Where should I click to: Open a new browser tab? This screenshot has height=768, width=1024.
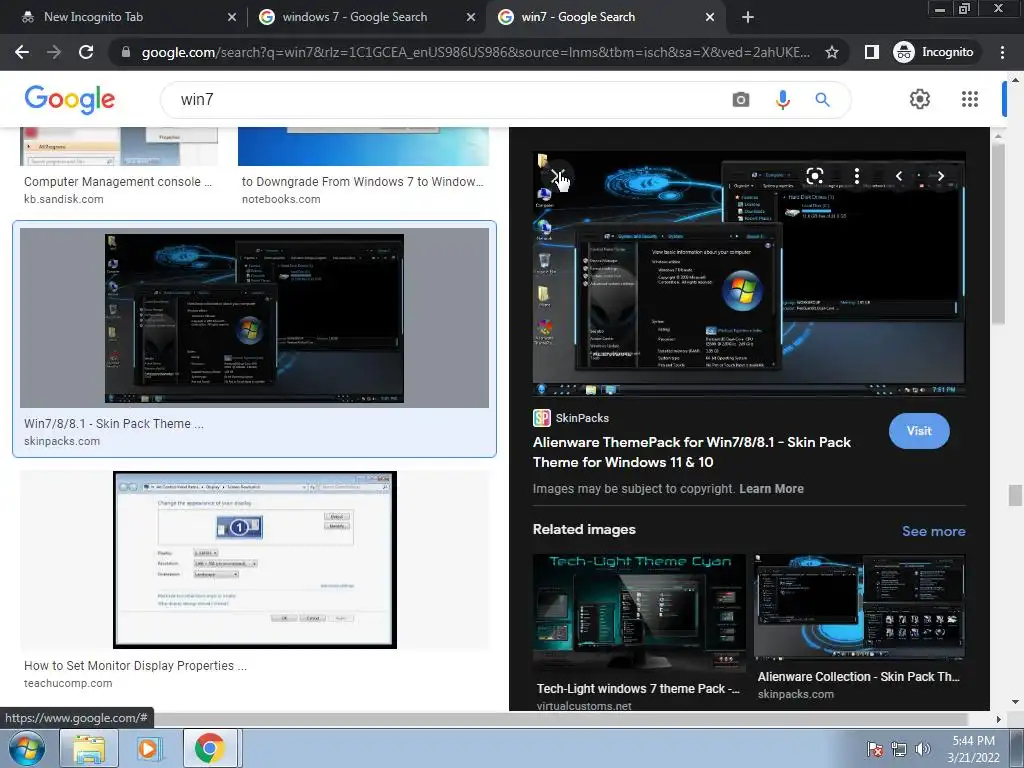click(748, 17)
